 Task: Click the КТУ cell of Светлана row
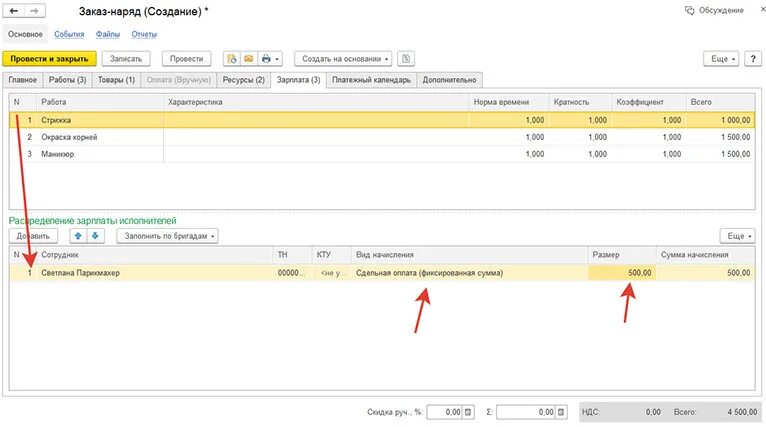tap(331, 273)
